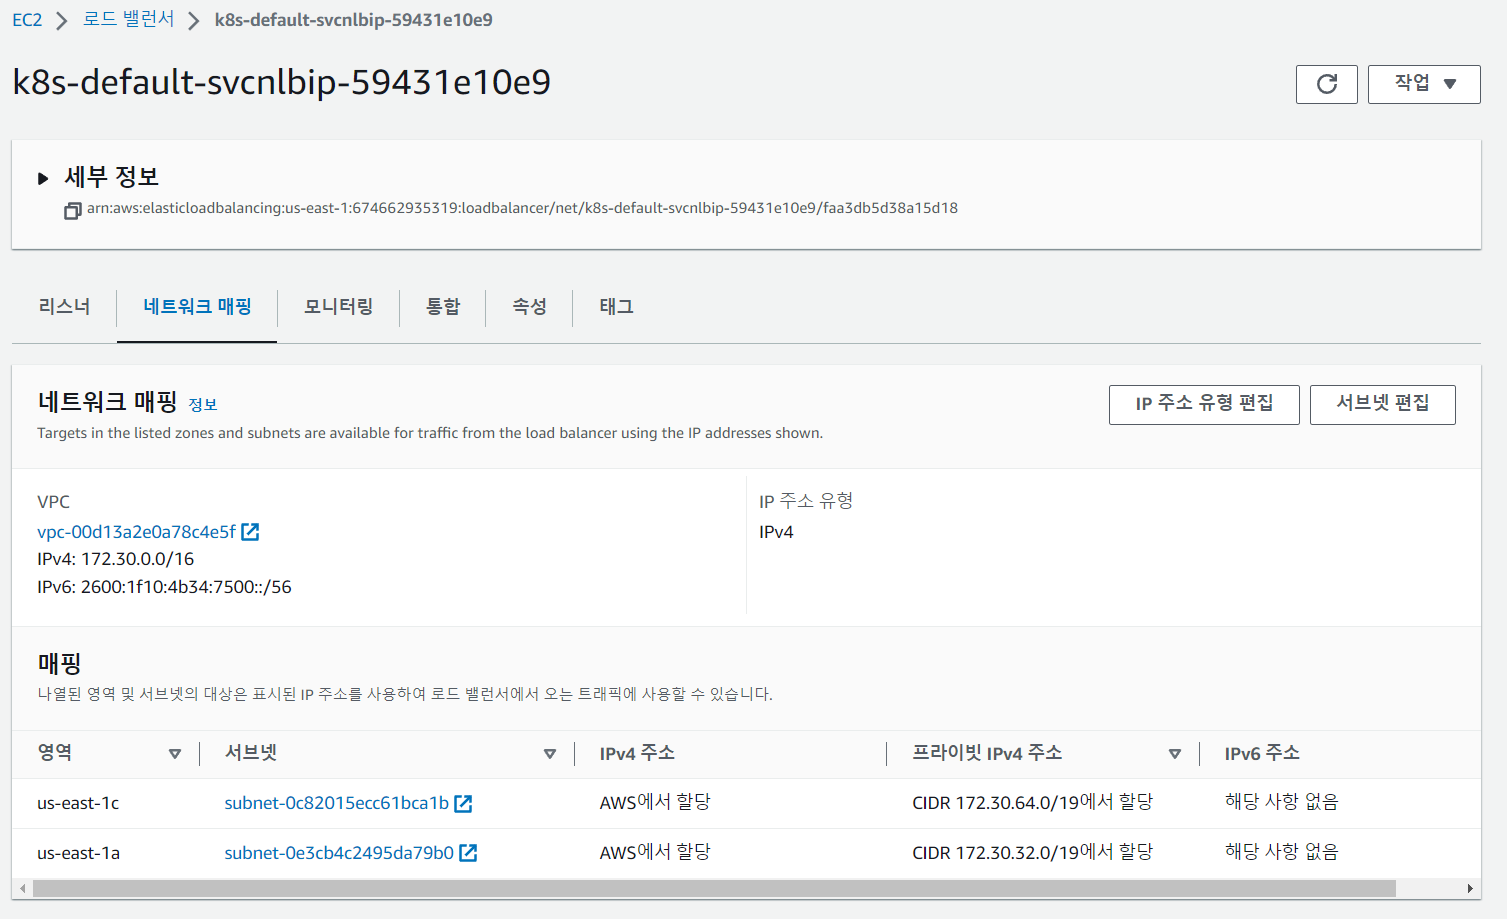
Task: Switch to the 리스너 tab
Action: pos(64,307)
